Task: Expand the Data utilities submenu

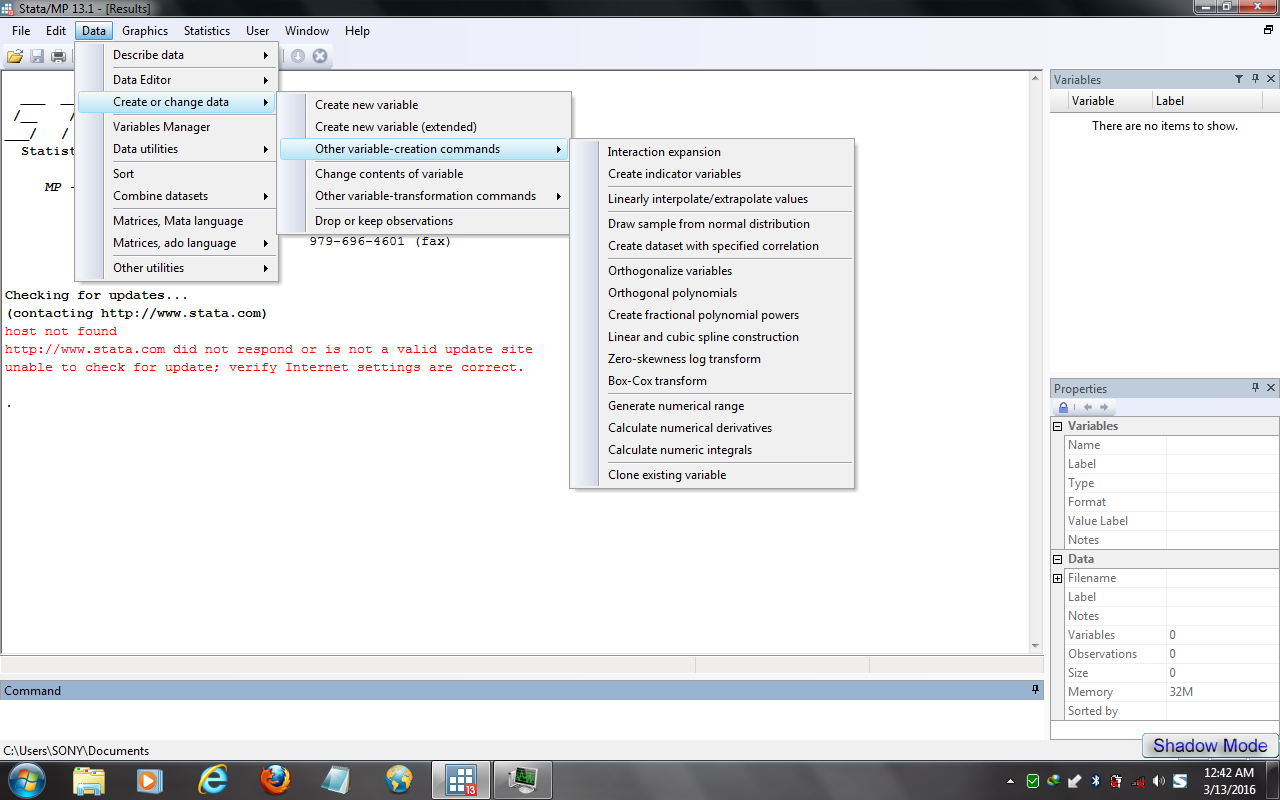Action: click(x=176, y=149)
